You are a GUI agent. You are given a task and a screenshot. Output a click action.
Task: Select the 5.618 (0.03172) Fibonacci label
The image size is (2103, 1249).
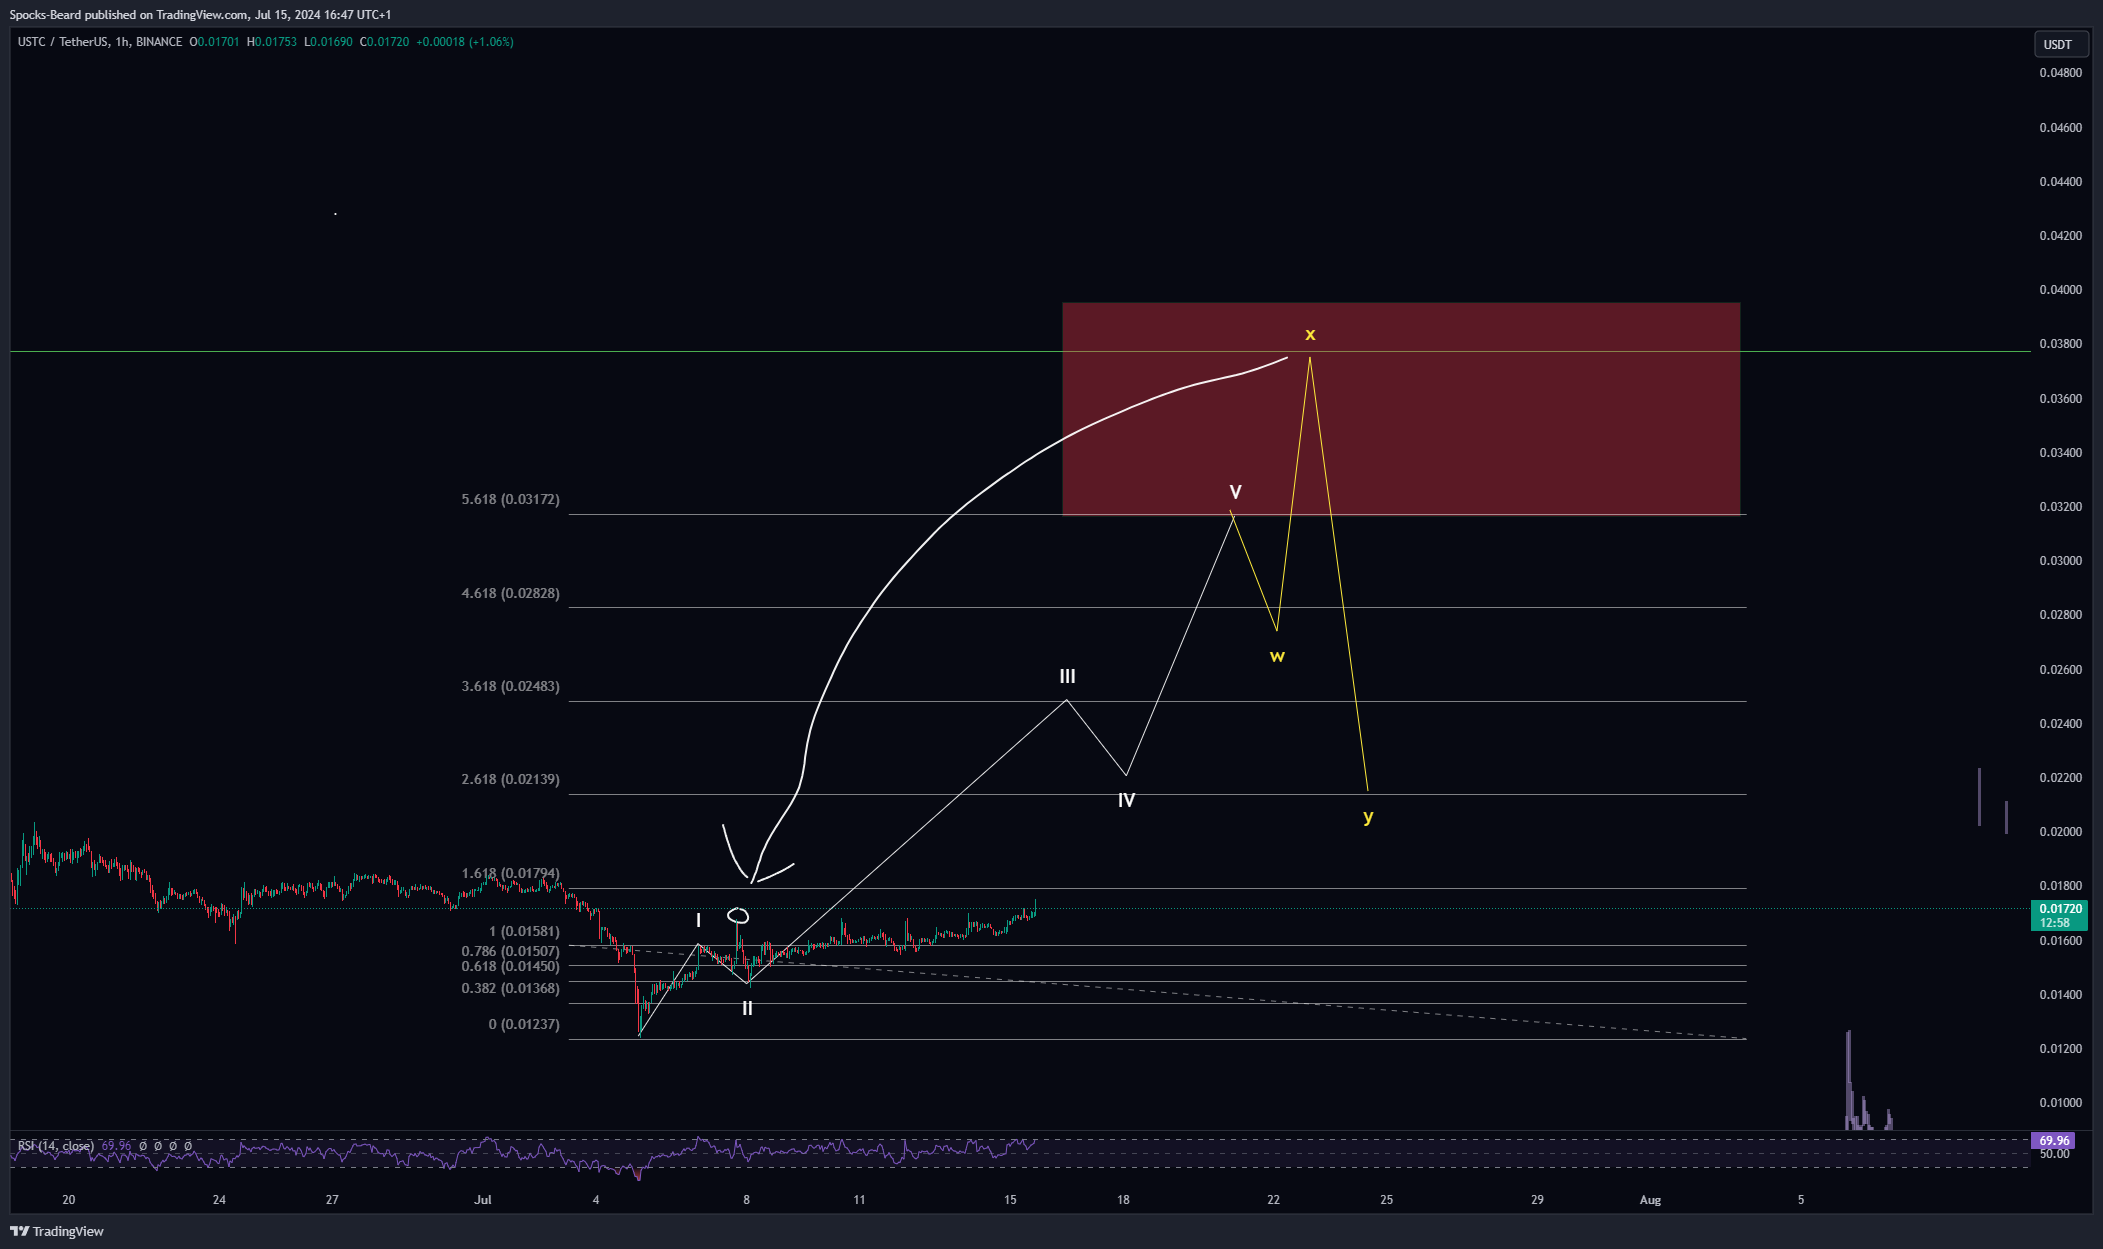tap(510, 499)
